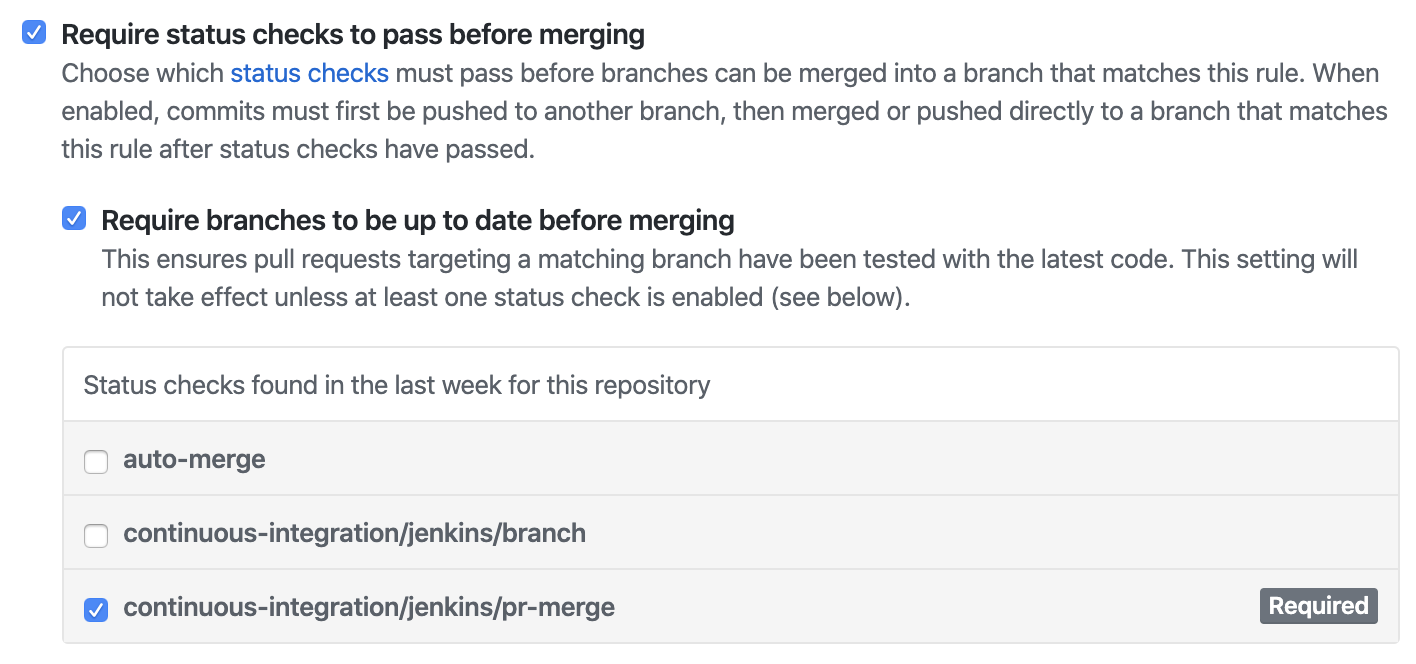Click 'Require branches to be up to date' heading

click(418, 220)
